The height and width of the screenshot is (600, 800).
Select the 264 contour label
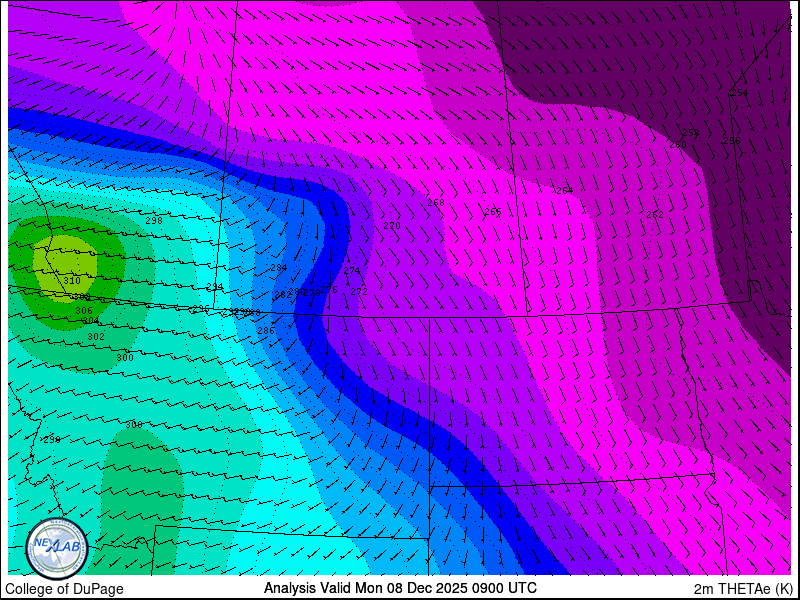tap(565, 191)
